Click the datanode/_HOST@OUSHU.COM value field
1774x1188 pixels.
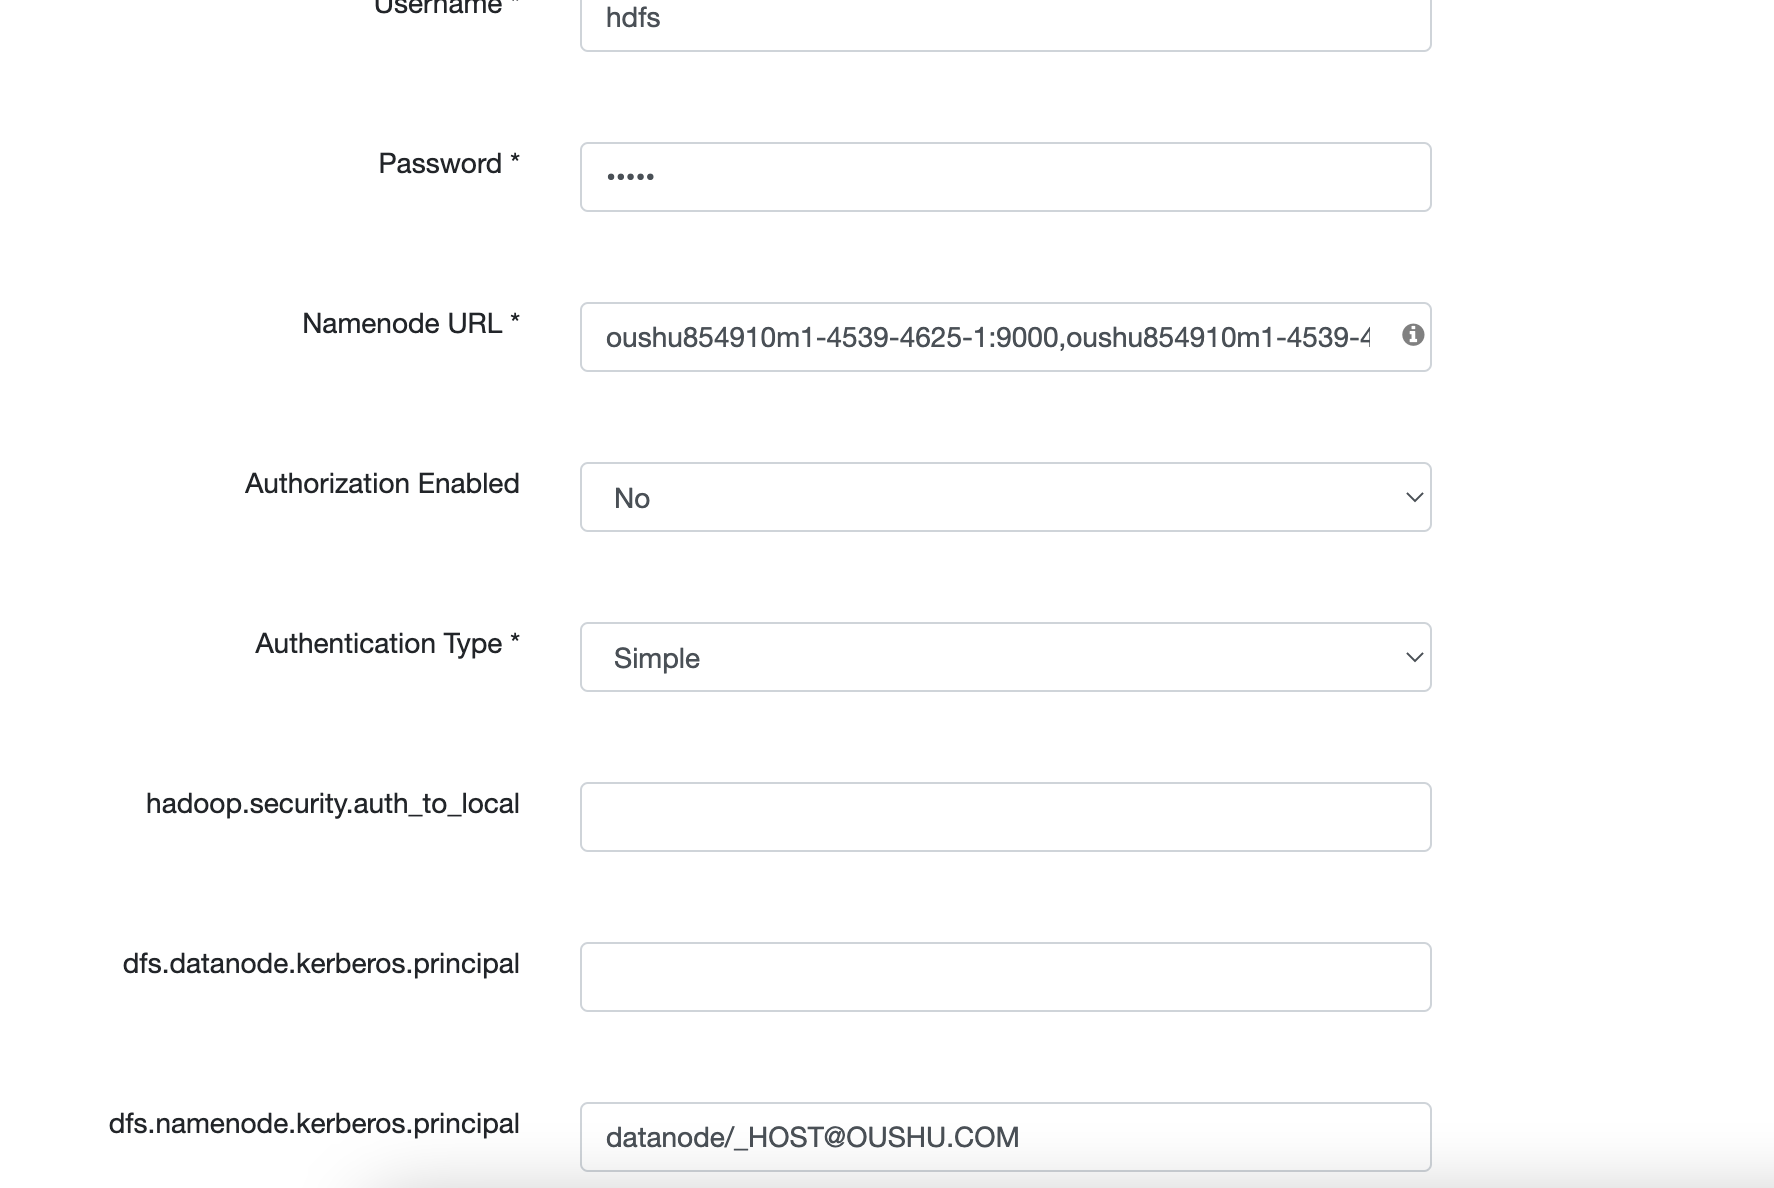point(1005,1137)
